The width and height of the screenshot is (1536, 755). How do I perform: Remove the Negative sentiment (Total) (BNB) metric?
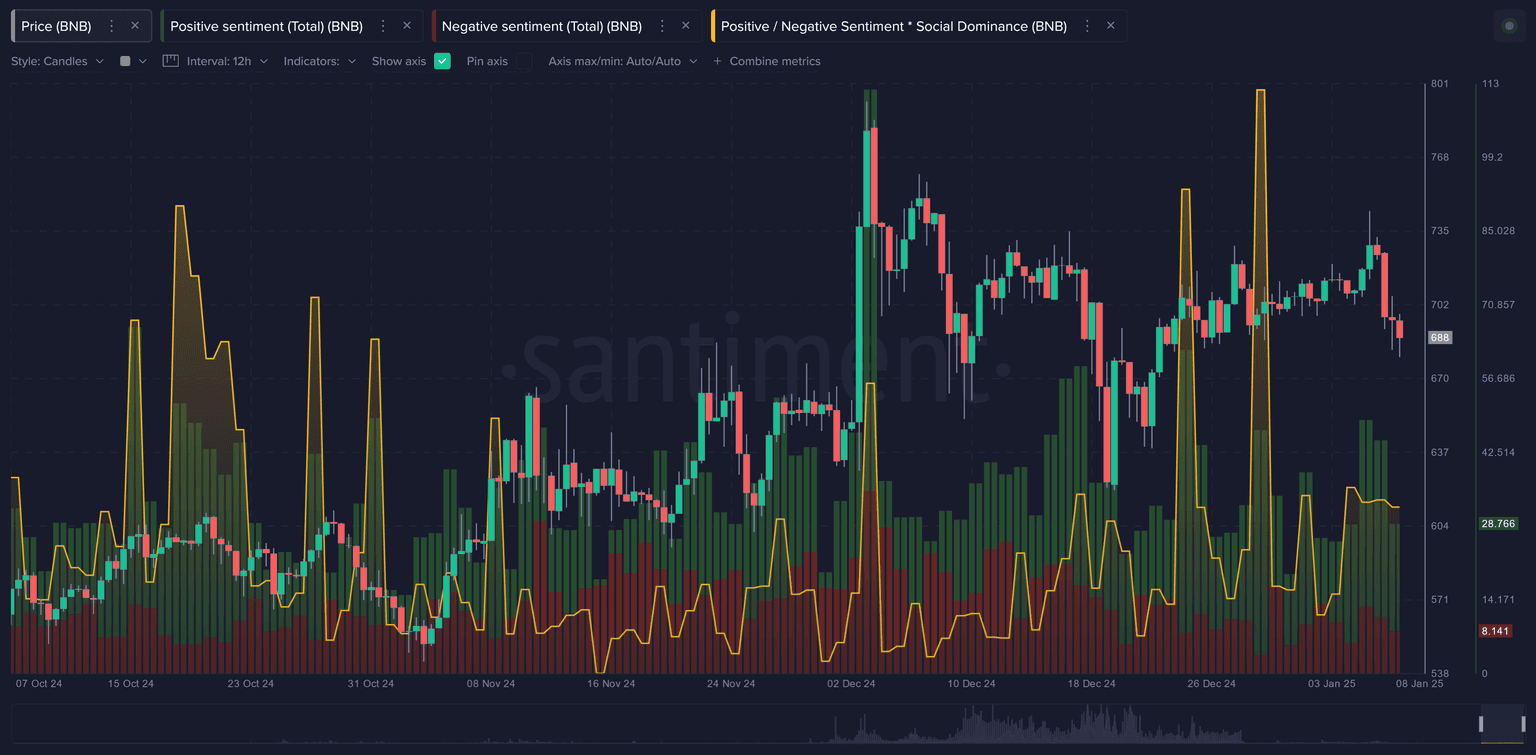(x=686, y=26)
